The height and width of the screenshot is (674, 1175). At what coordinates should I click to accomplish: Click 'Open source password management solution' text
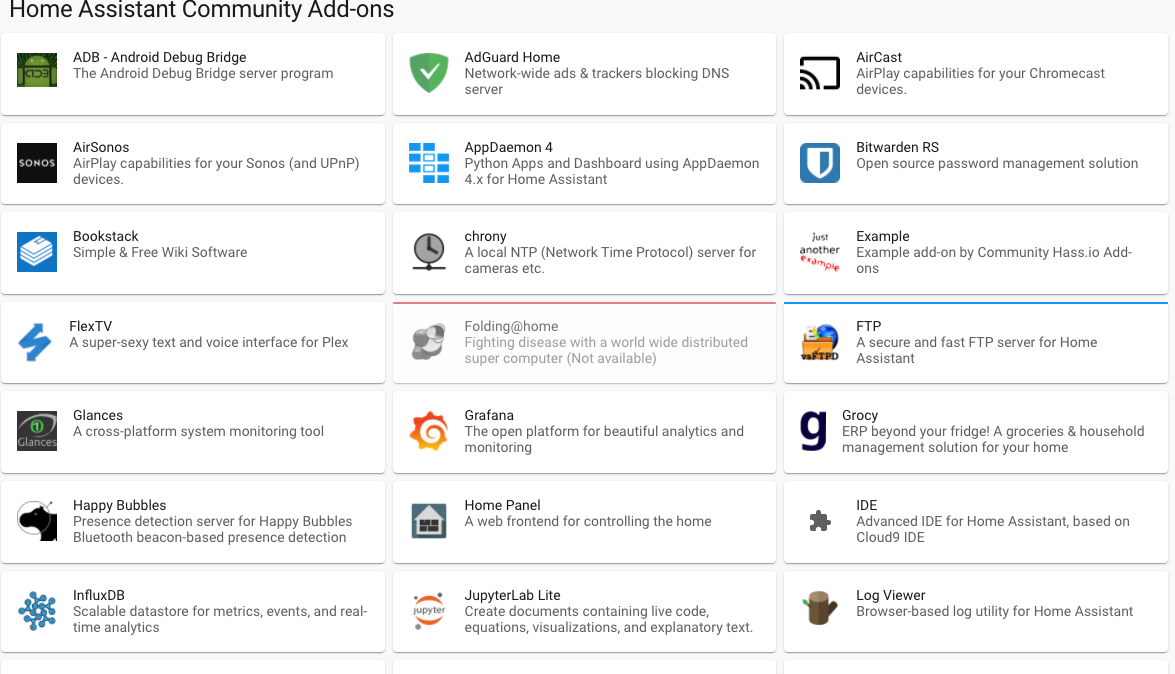(997, 163)
